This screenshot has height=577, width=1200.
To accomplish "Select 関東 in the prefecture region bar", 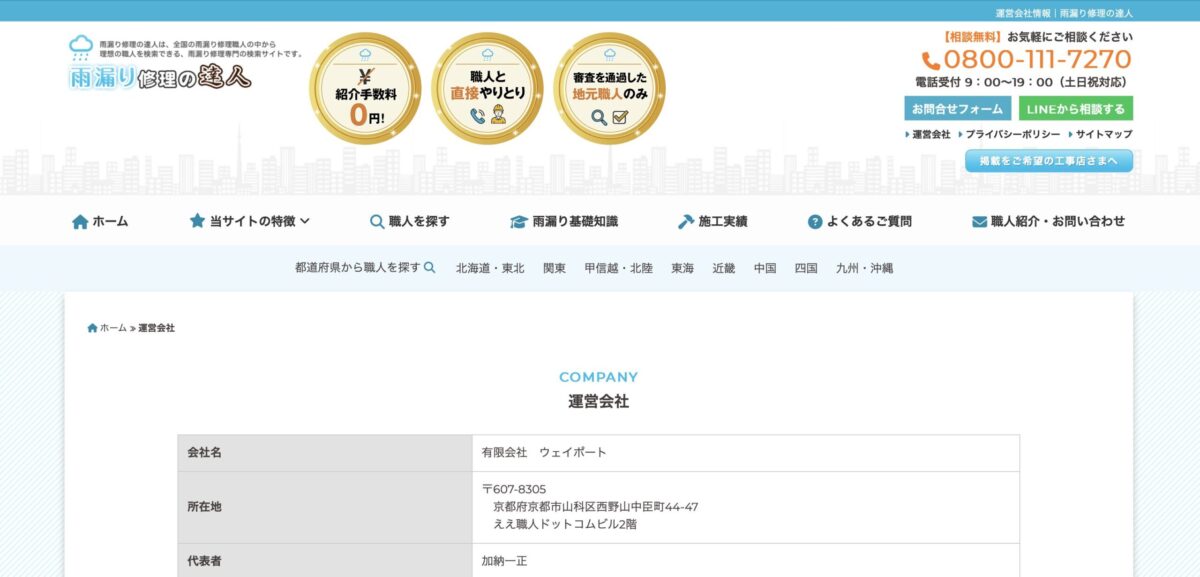I will point(554,268).
